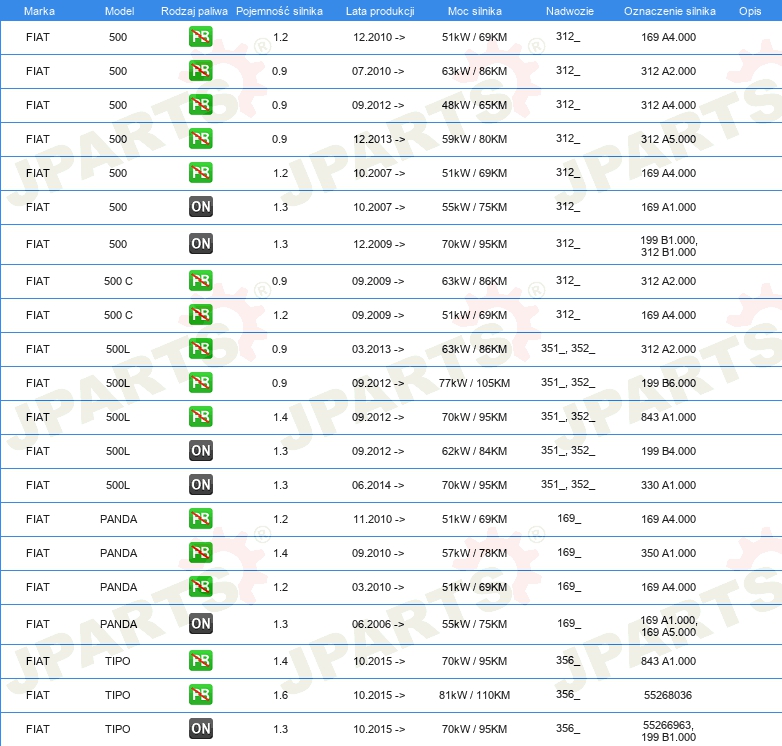
Task: Click the Rodzaj paliwa column header
Action: pos(194,11)
